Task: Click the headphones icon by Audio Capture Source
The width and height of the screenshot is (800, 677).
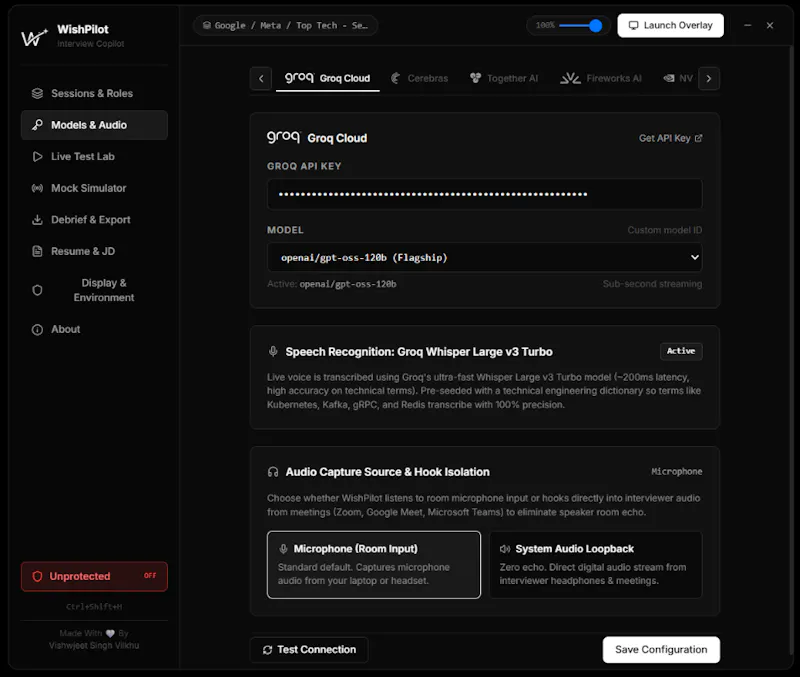Action: click(273, 472)
